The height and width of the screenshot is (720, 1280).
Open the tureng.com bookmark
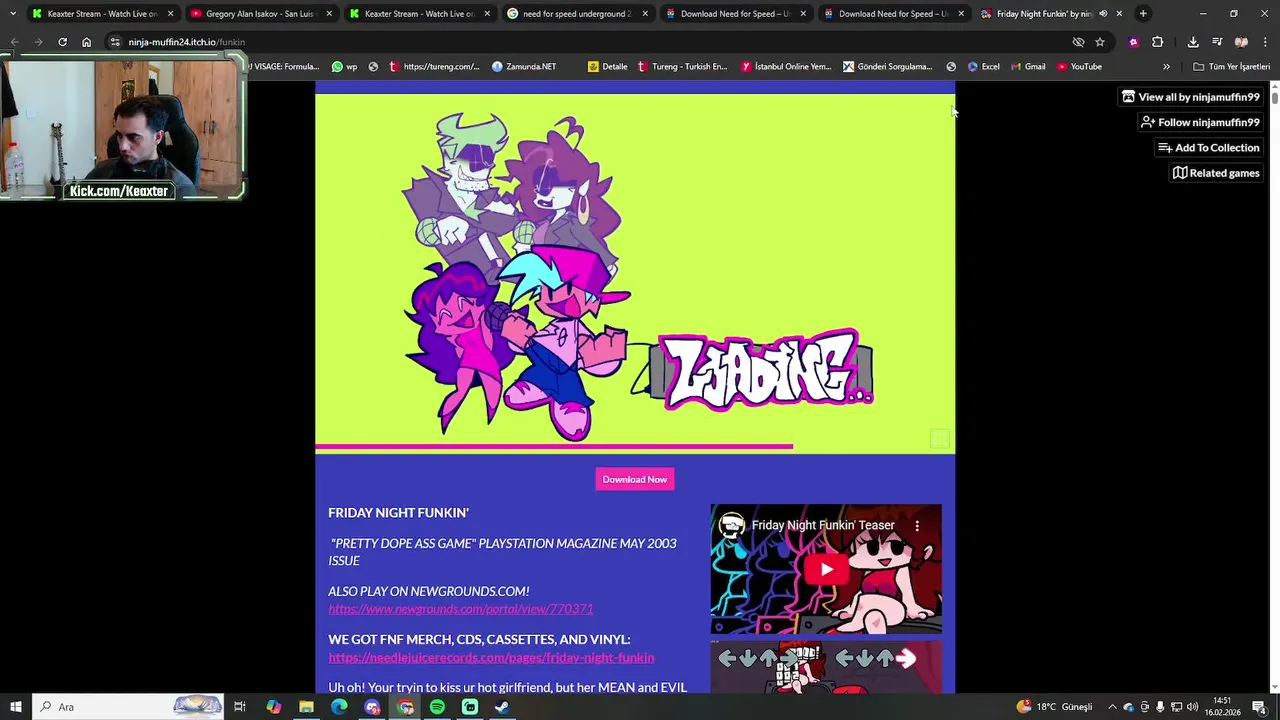pyautogui.click(x=435, y=67)
